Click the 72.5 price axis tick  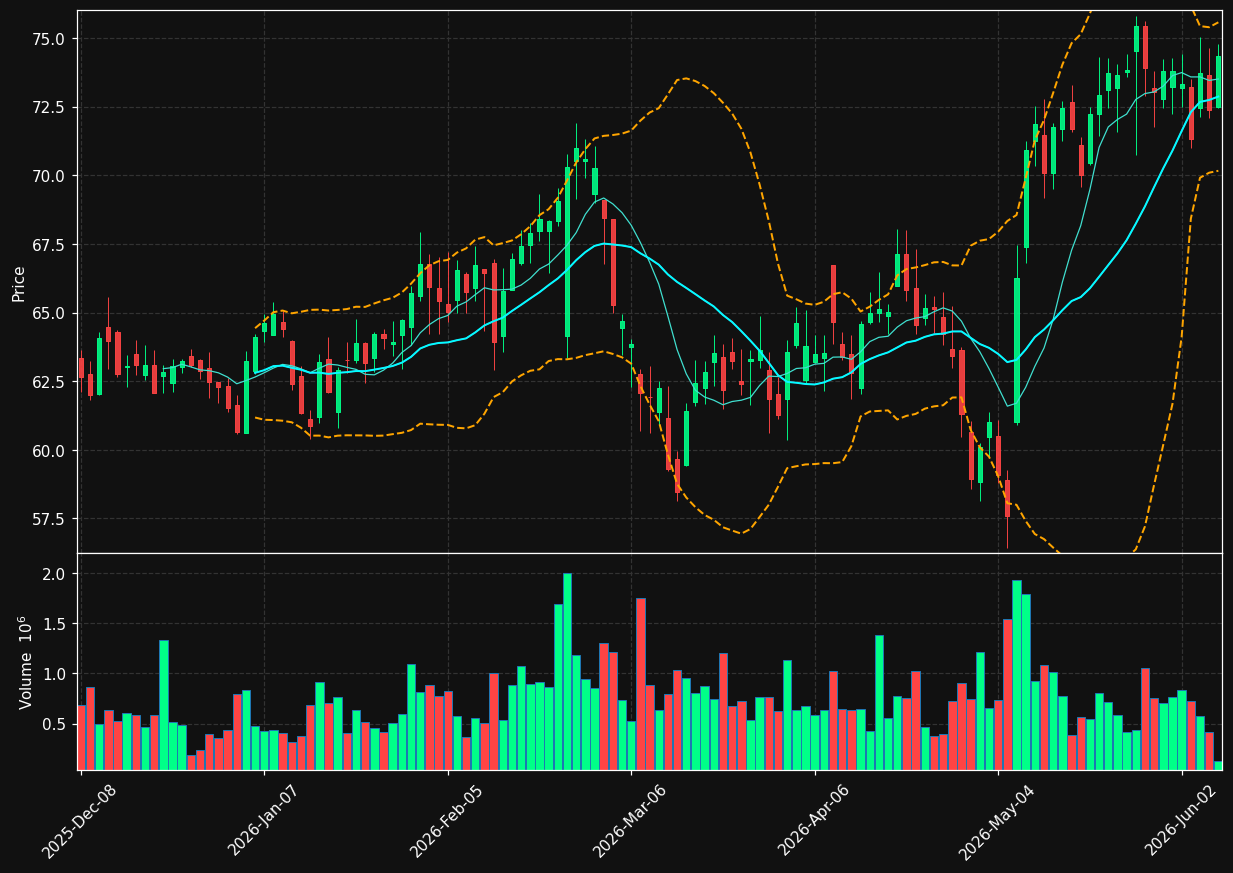51,108
